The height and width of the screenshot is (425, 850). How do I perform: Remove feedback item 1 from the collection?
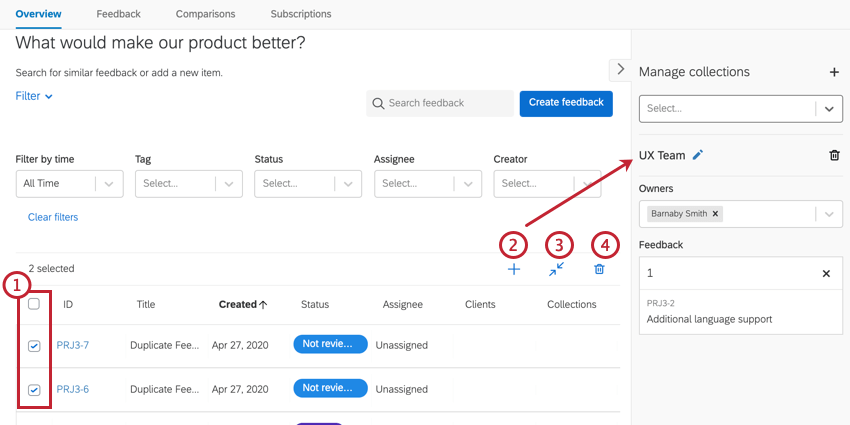coord(826,273)
